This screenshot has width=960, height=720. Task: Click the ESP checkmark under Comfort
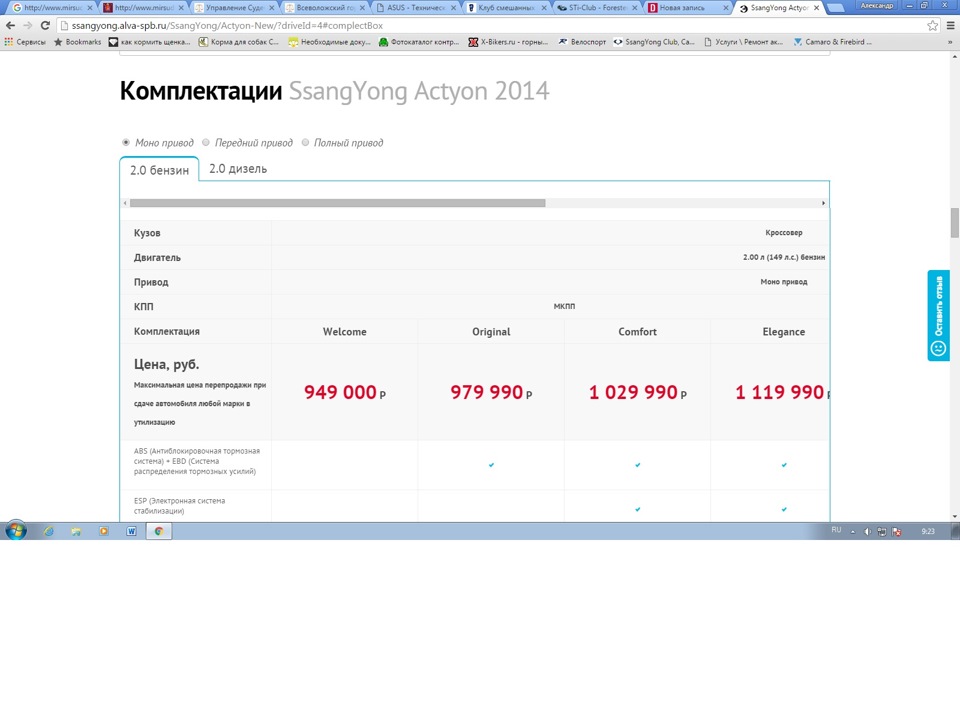(x=637, y=509)
